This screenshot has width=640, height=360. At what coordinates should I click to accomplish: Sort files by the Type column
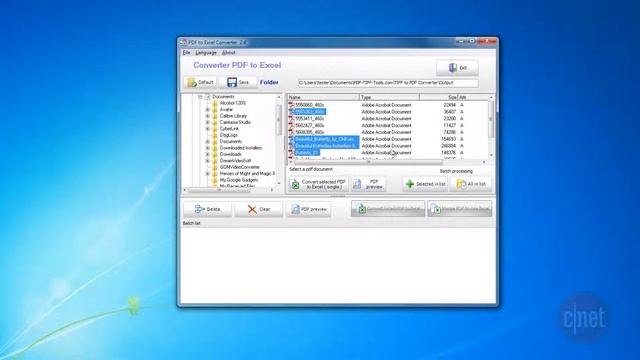point(389,98)
